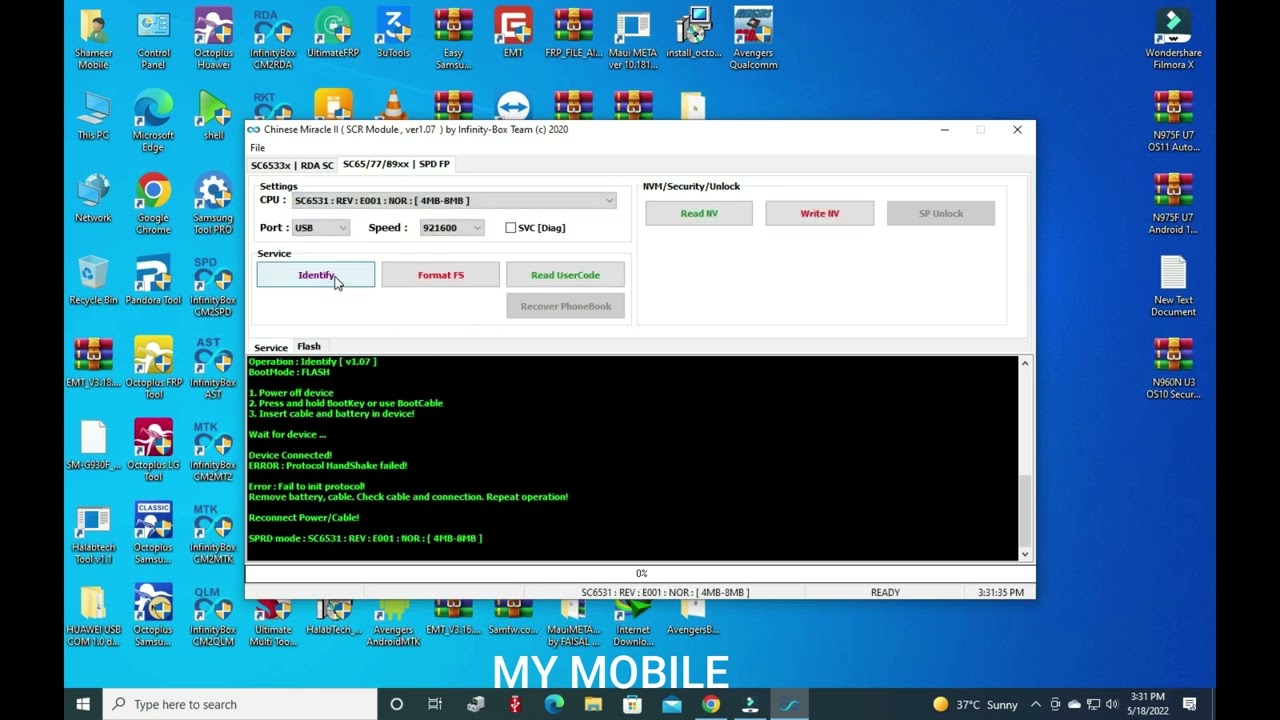Launch the InfinityBox CM2QLM shortcut
This screenshot has width=1280, height=720.
213,616
